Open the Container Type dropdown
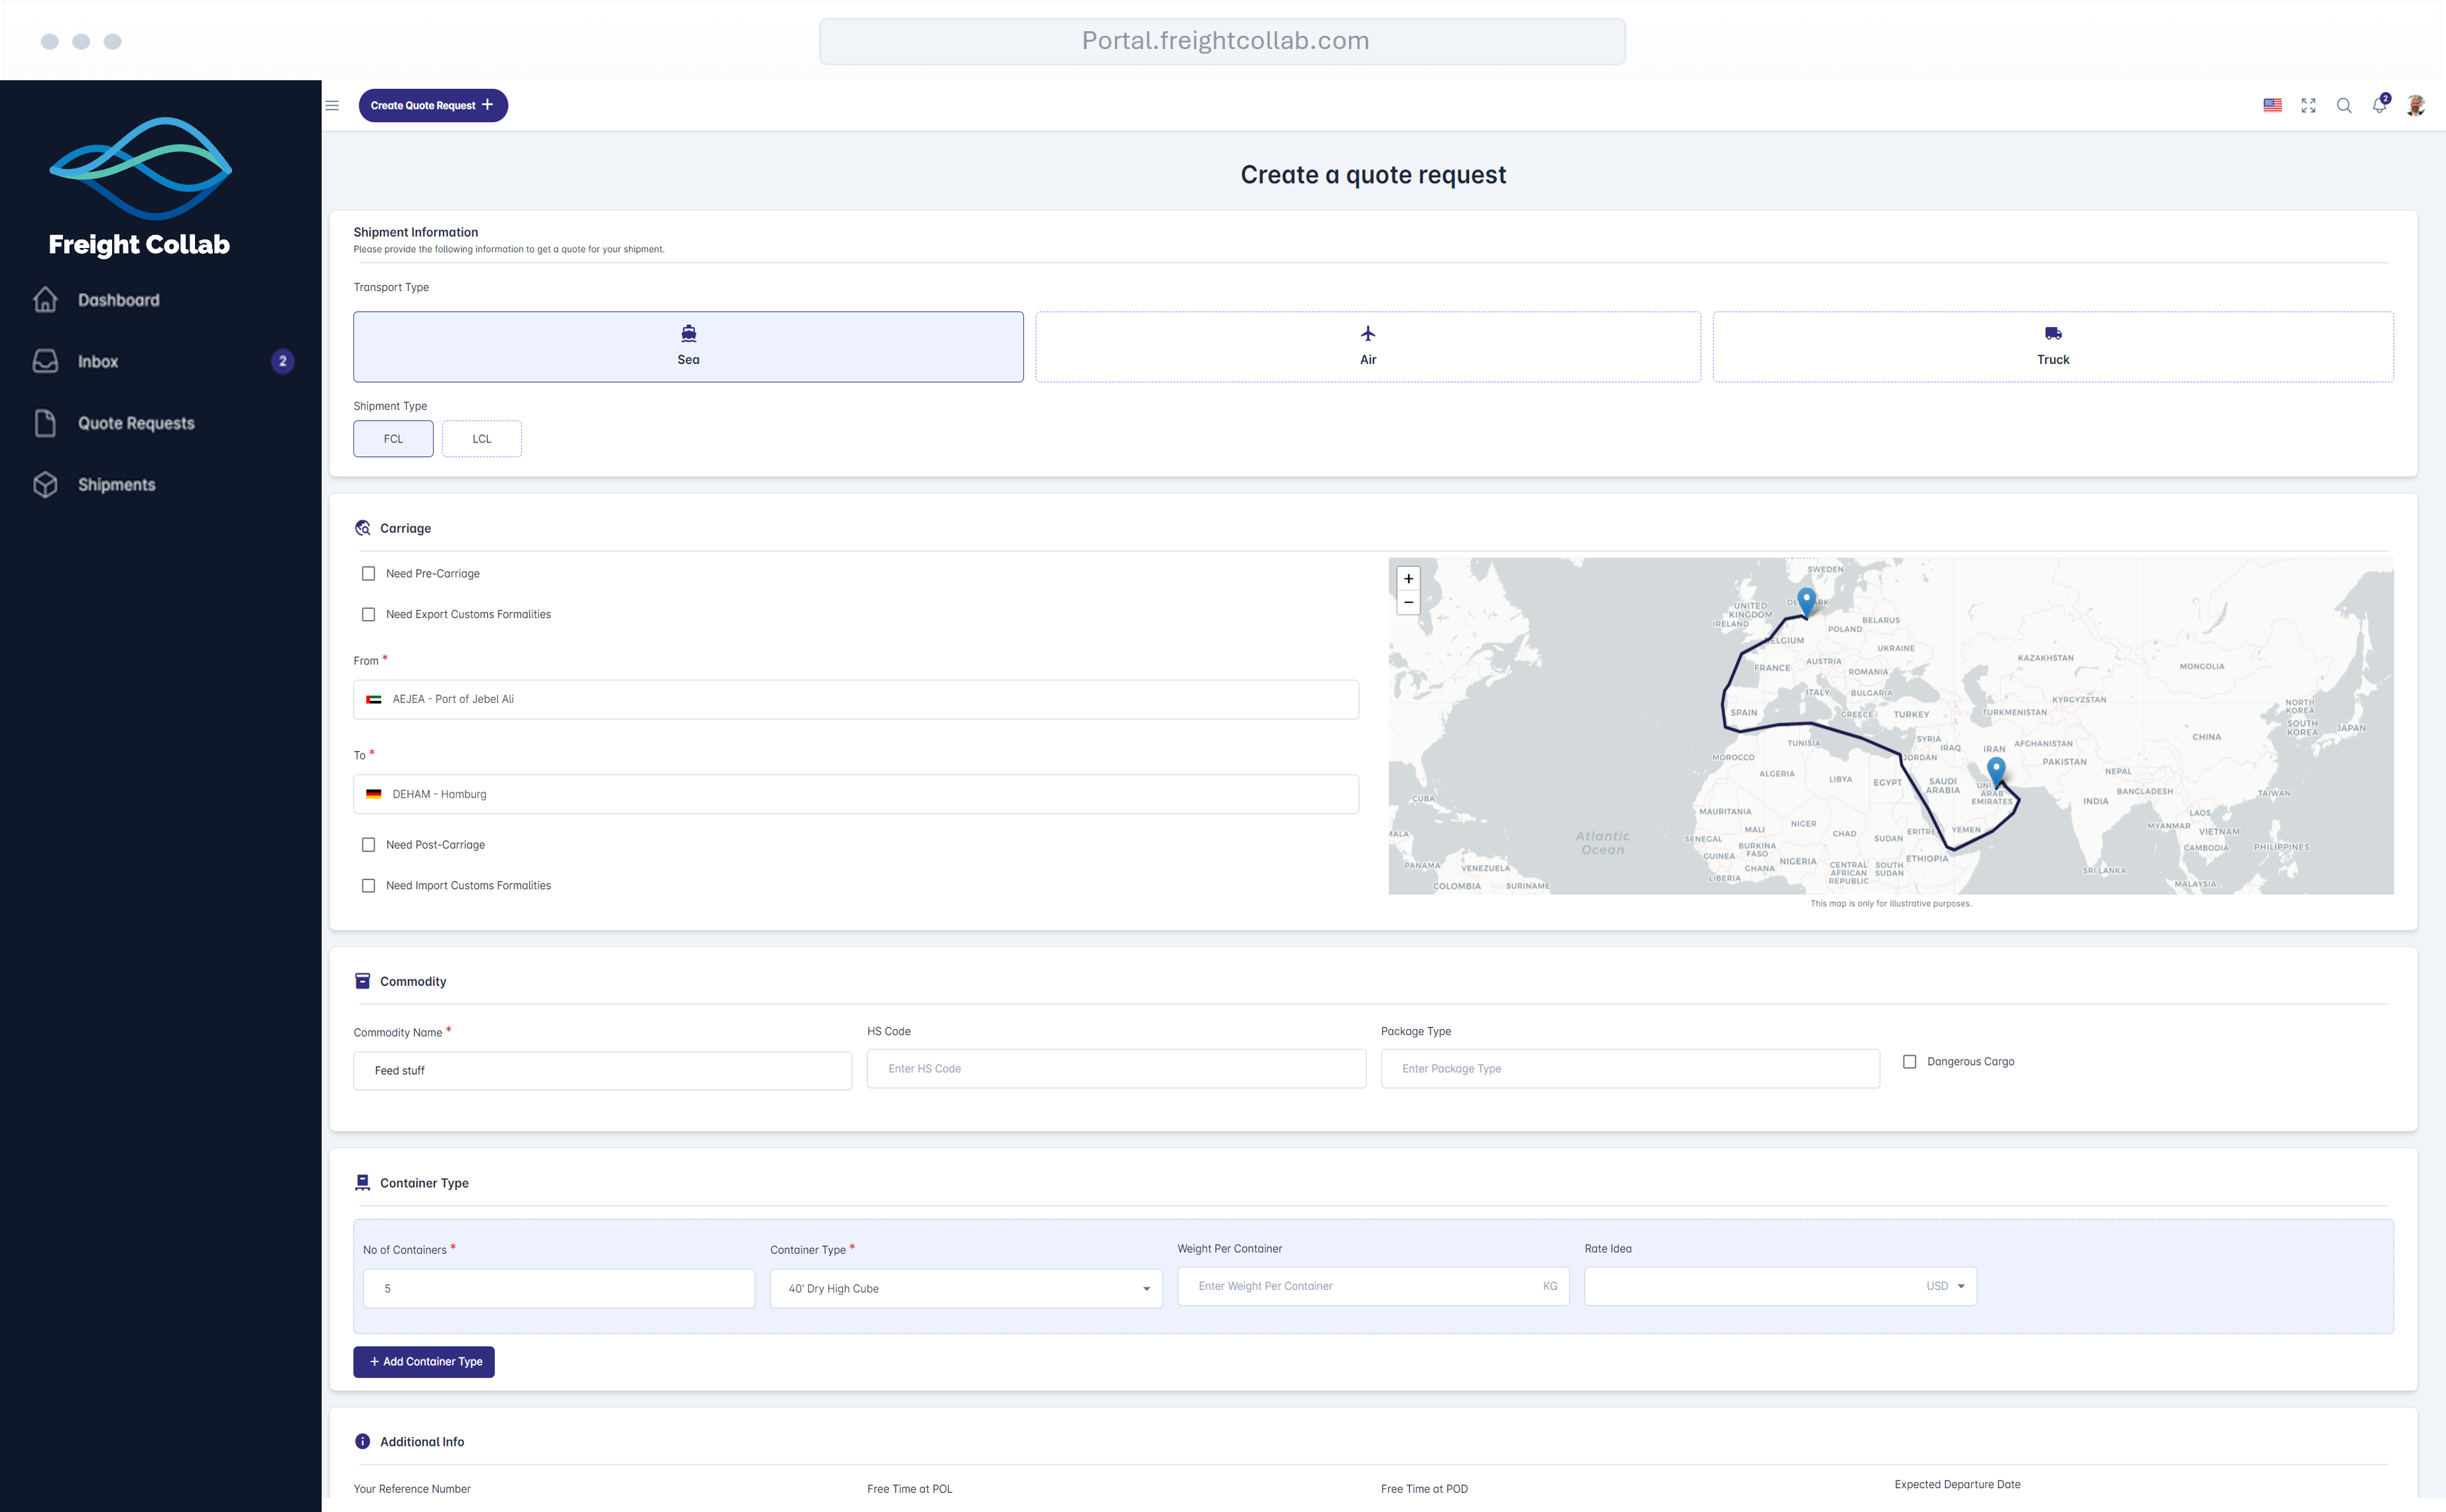 [965, 1289]
